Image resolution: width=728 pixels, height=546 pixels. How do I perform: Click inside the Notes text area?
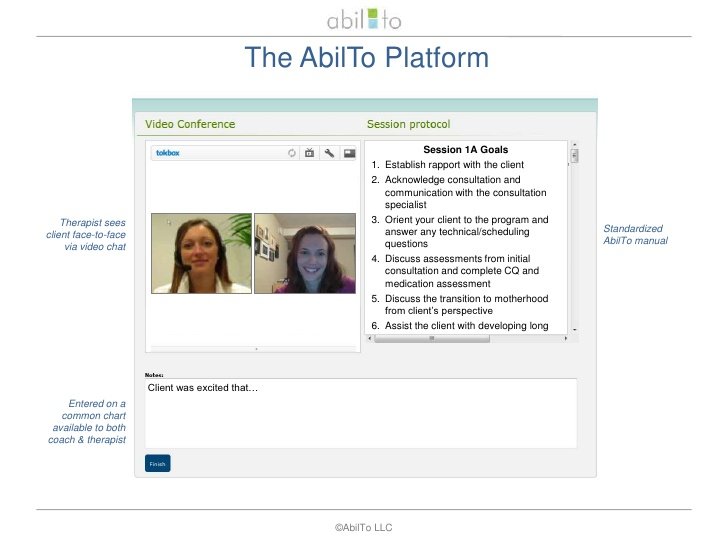point(361,413)
